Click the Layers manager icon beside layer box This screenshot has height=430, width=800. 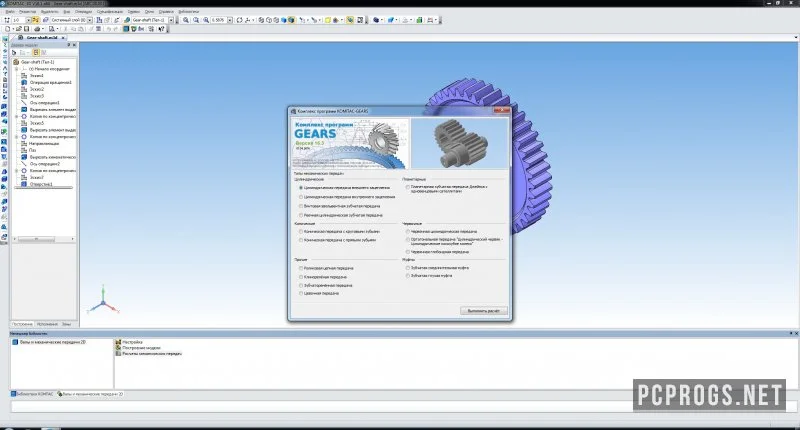click(44, 20)
